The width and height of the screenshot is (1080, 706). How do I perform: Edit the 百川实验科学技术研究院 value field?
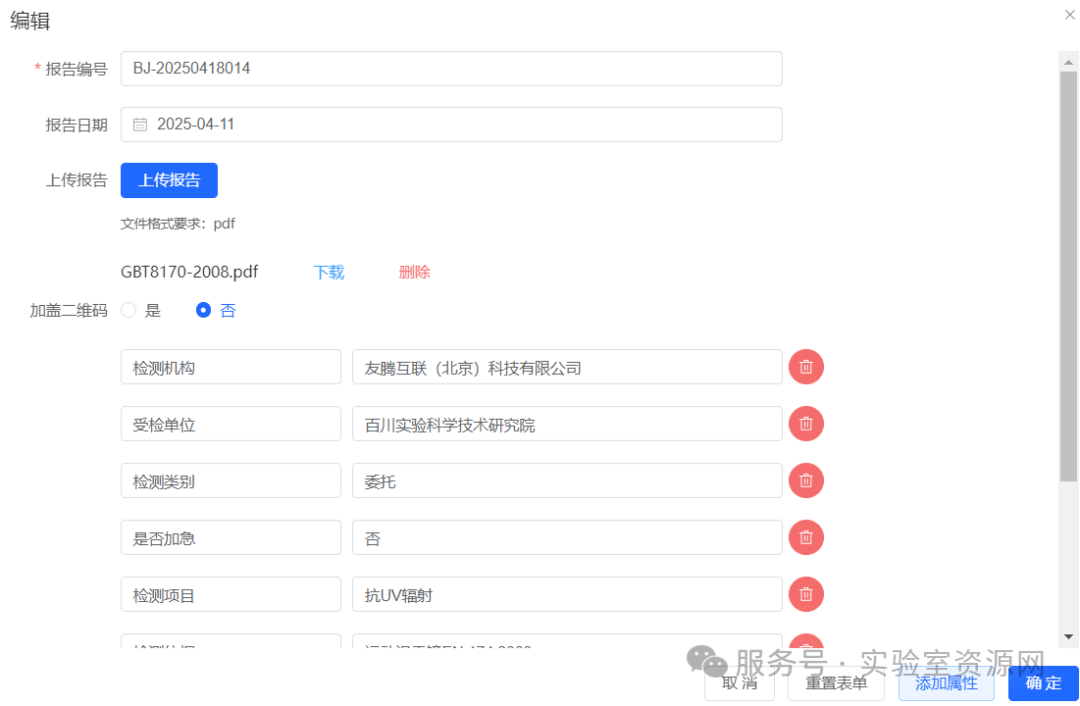tap(567, 424)
